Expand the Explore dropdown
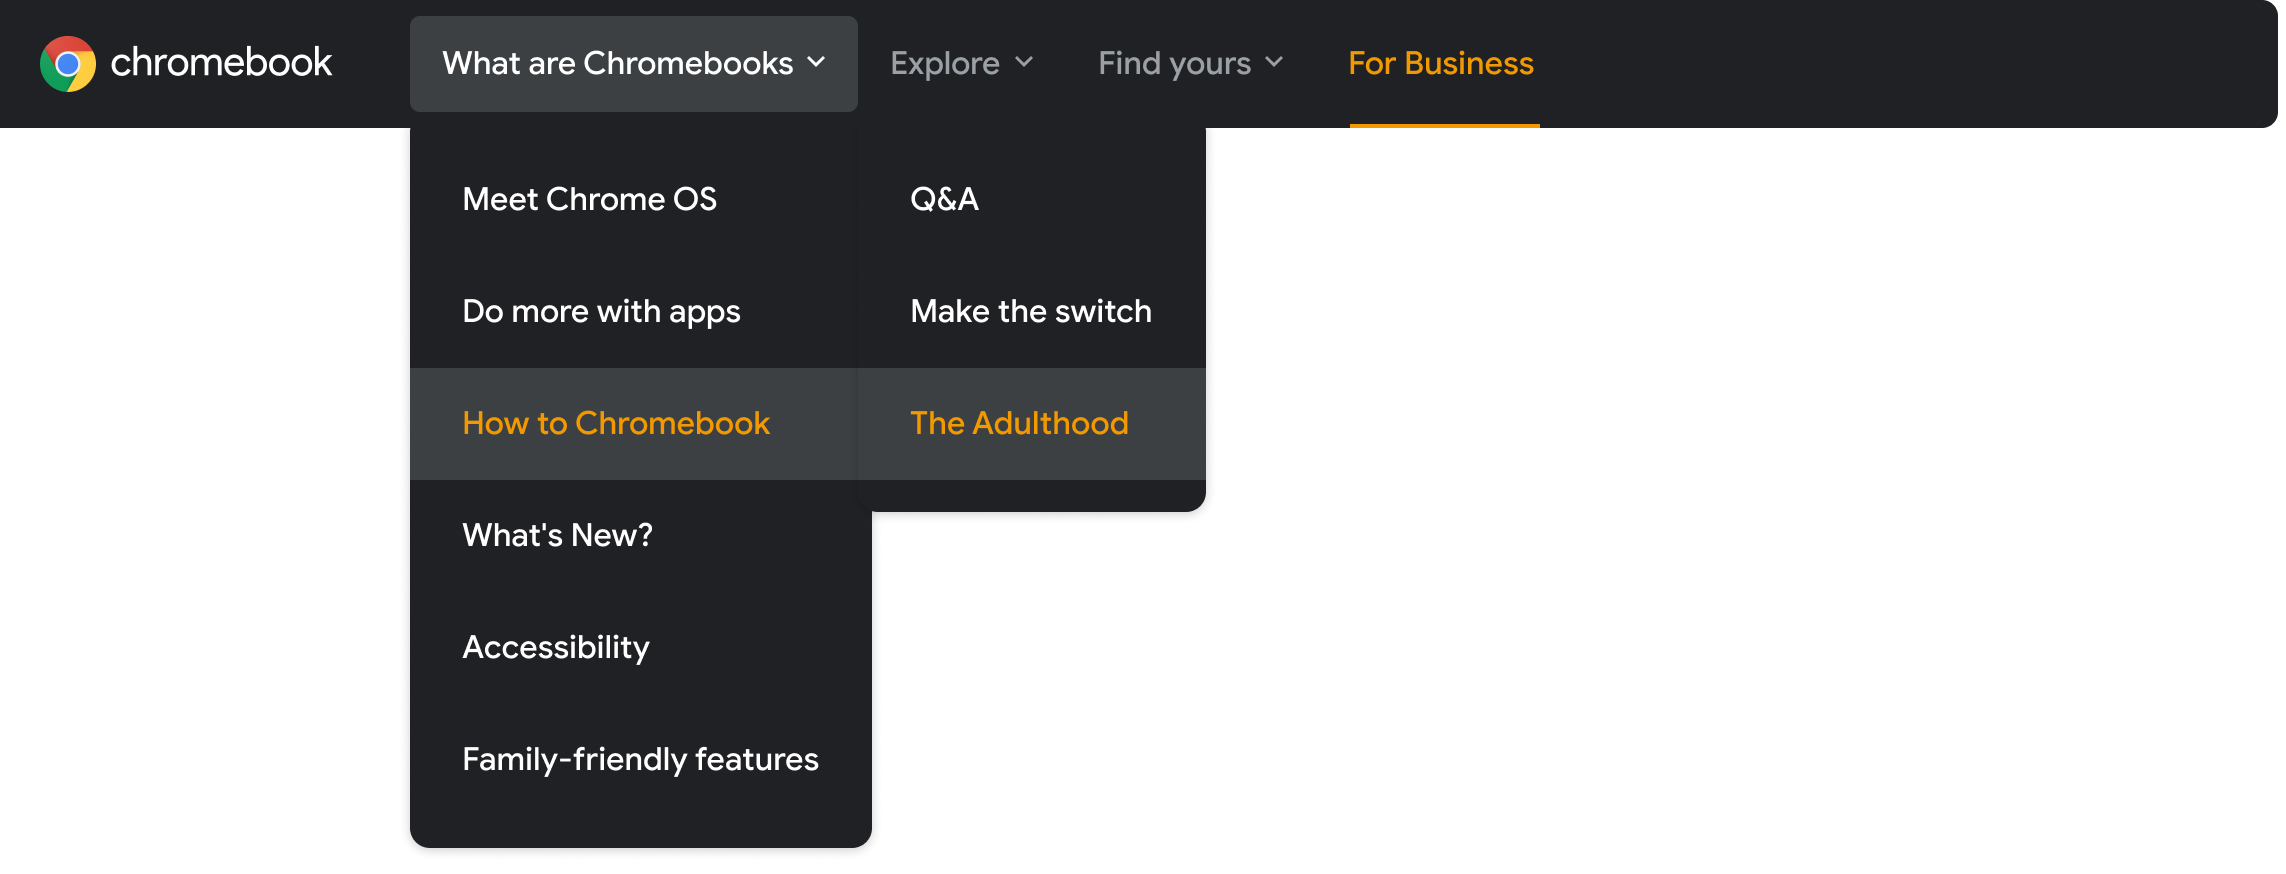This screenshot has height=874, width=2286. tap(945, 64)
